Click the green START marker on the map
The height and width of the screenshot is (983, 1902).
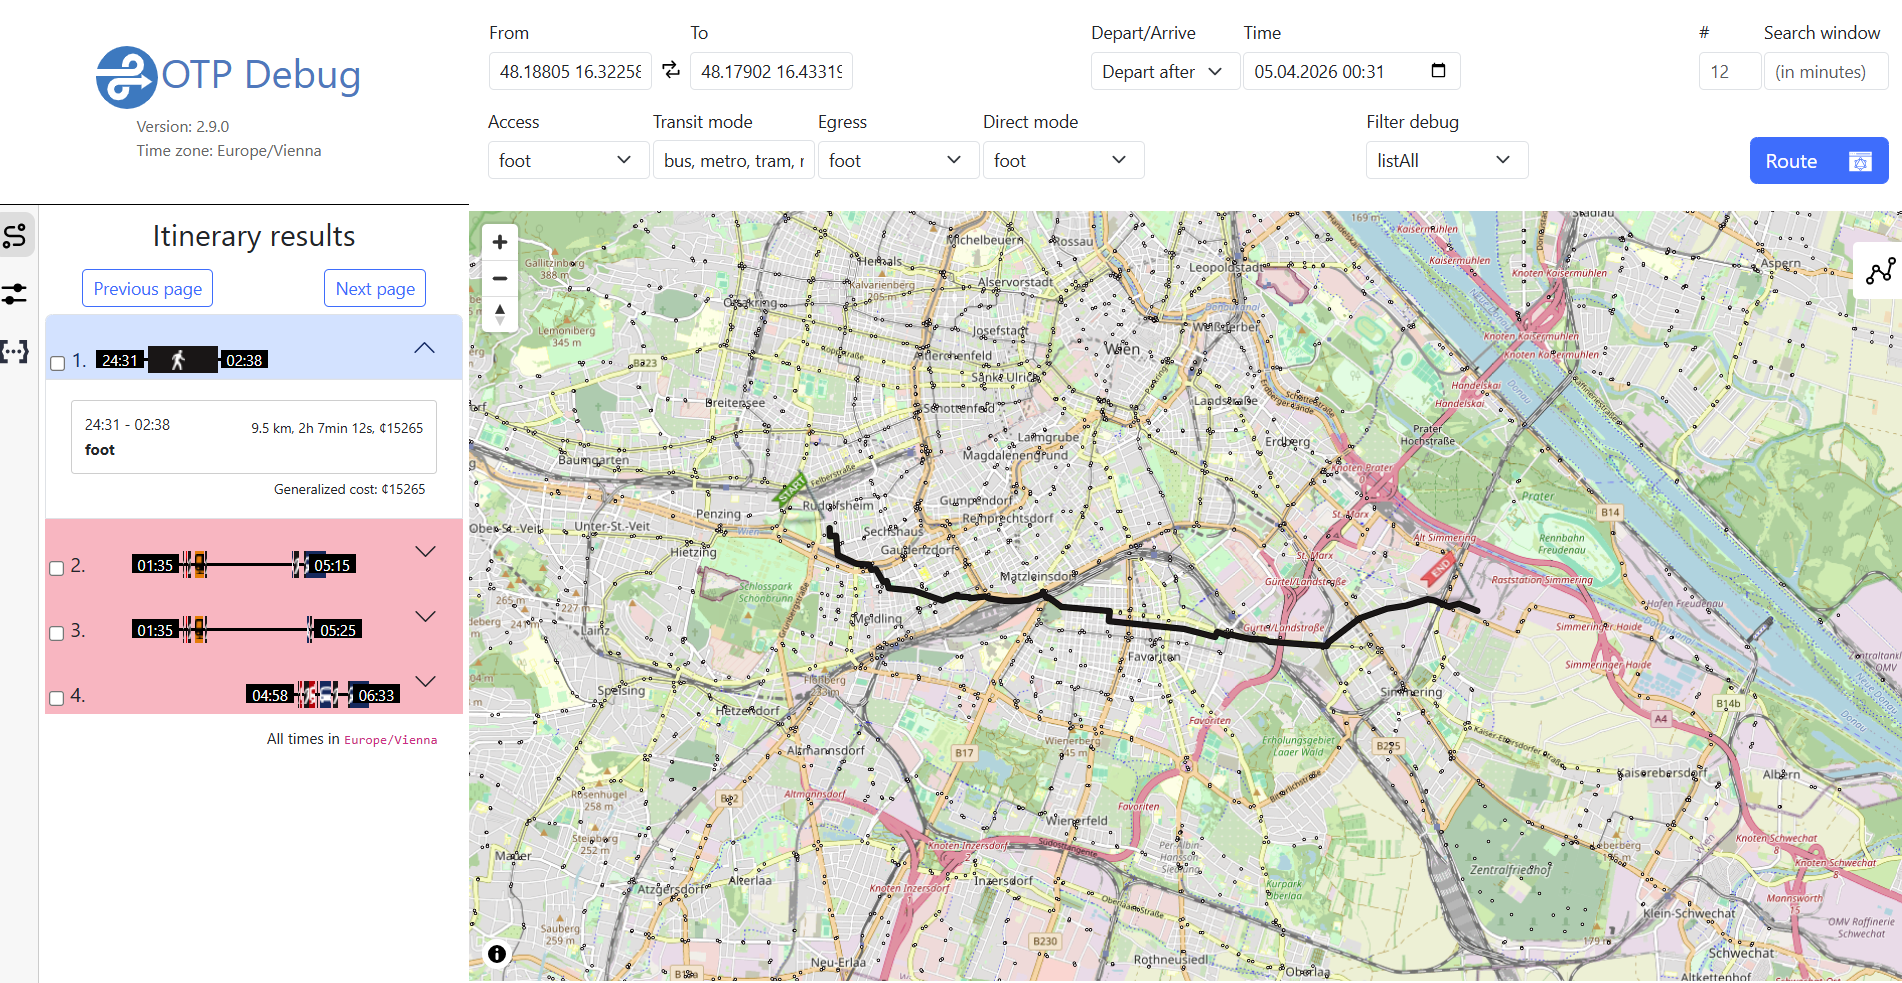[791, 490]
